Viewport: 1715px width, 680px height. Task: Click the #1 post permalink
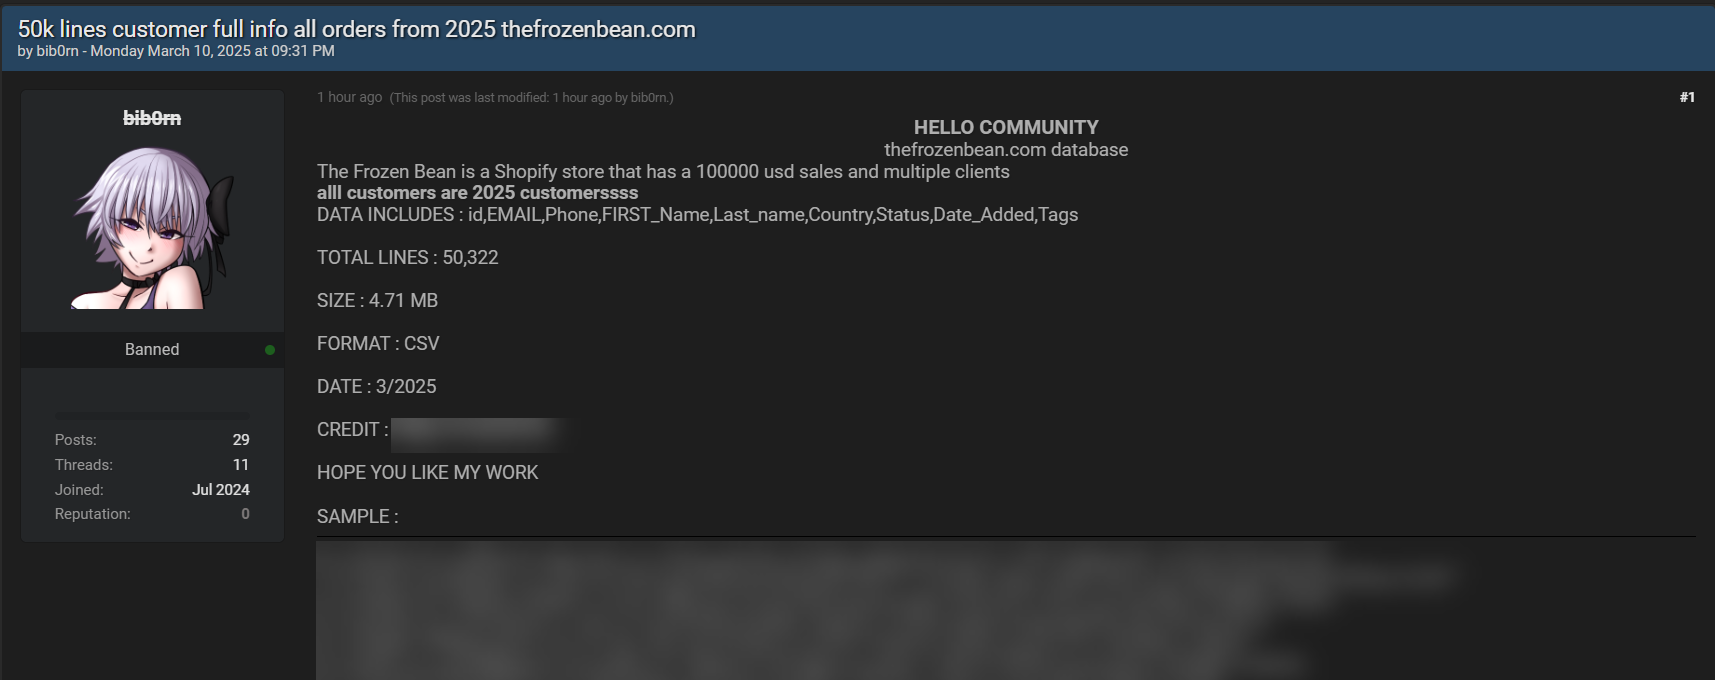(x=1687, y=97)
